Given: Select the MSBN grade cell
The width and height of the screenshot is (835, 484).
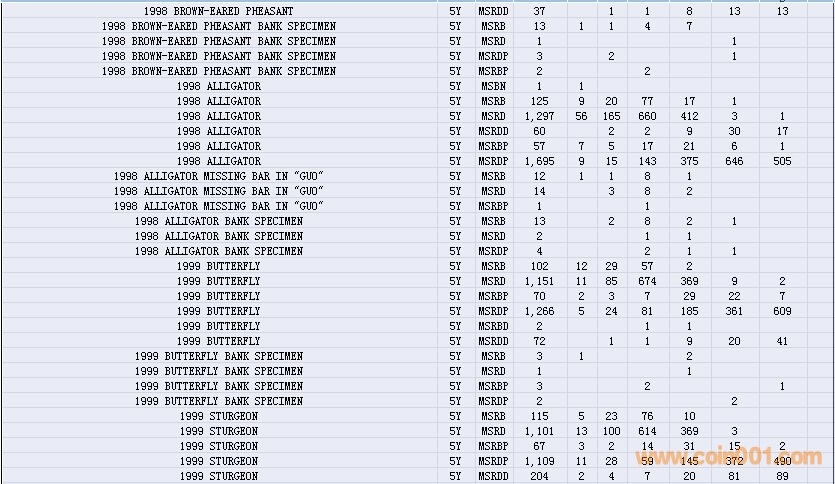Looking at the screenshot, I should 492,86.
